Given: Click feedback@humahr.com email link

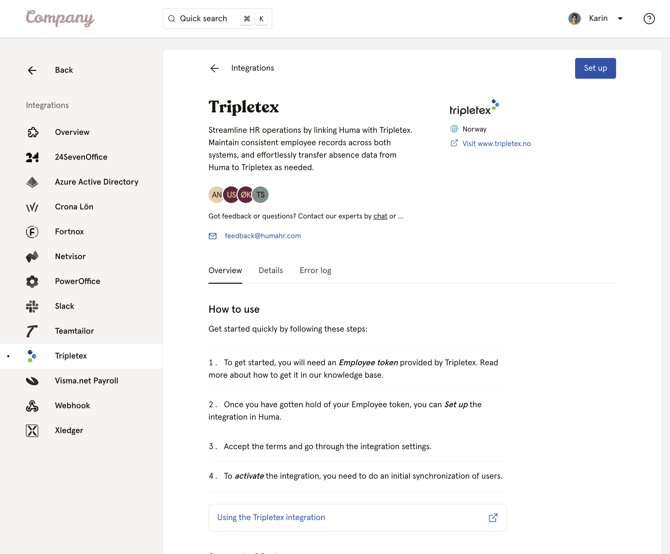Looking at the screenshot, I should point(263,236).
